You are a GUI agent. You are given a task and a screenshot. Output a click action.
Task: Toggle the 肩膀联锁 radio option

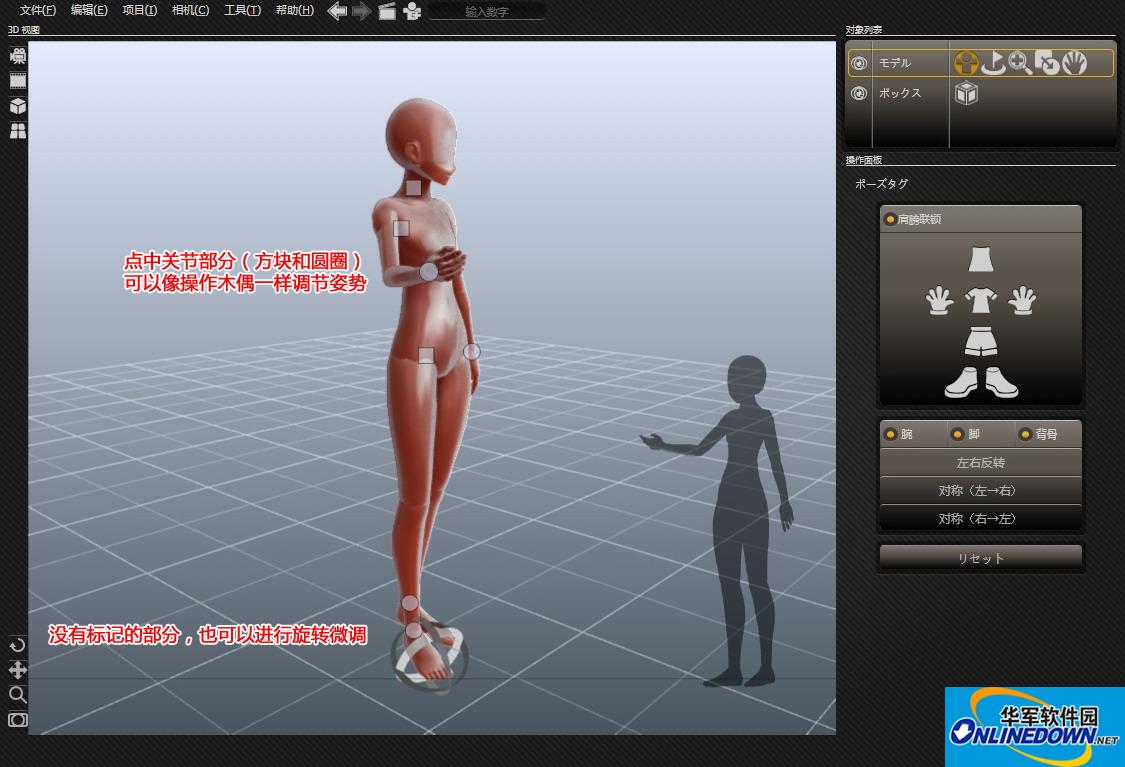(x=891, y=219)
